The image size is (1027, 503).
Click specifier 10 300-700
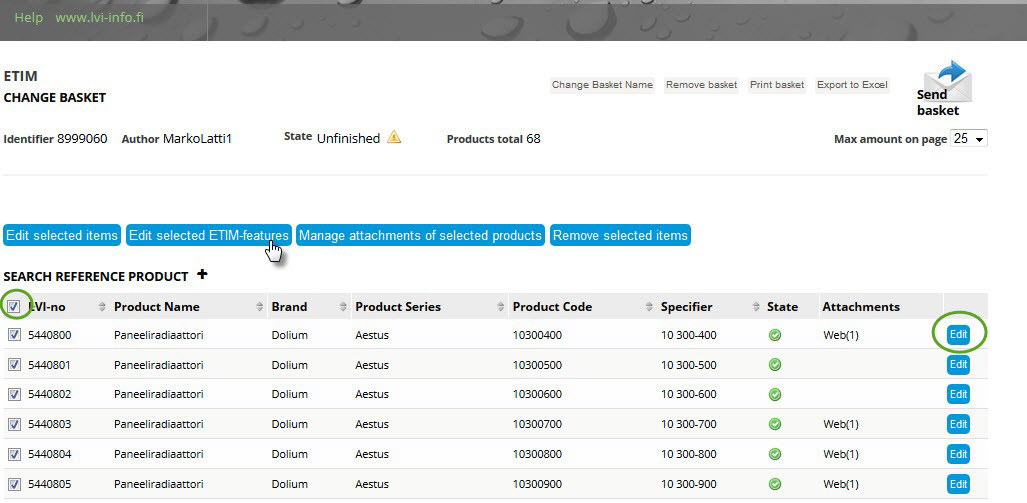[688, 424]
